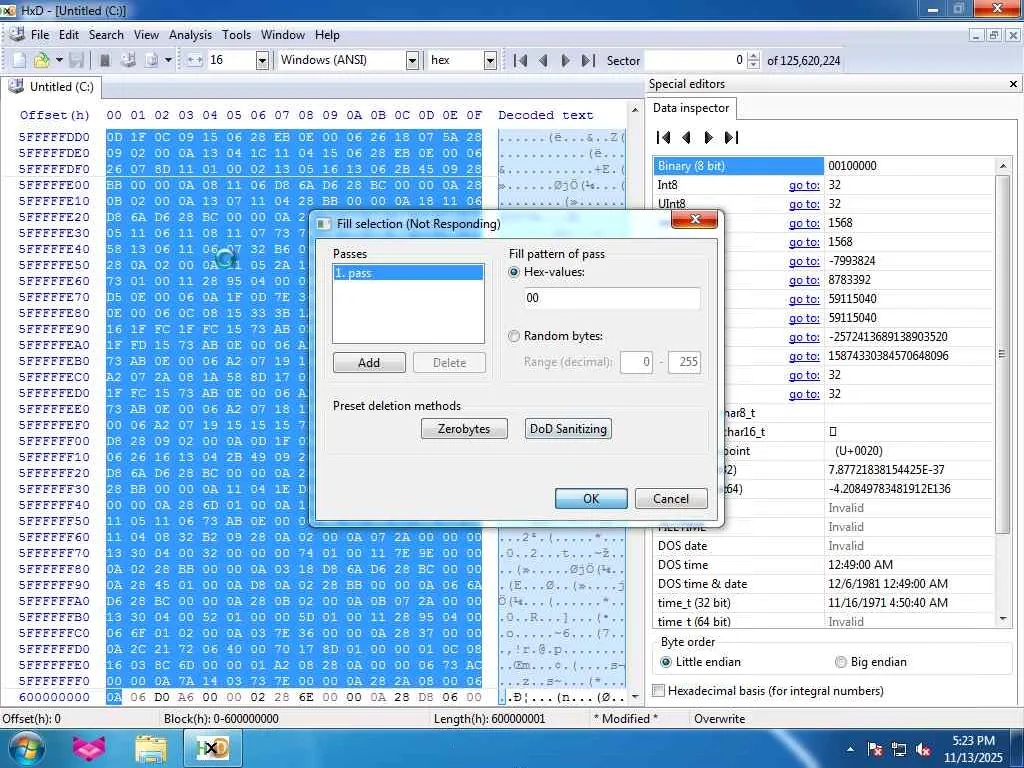The height and width of the screenshot is (768, 1024).
Task: Click the Open disk image toolbar icon
Action: (x=151, y=60)
